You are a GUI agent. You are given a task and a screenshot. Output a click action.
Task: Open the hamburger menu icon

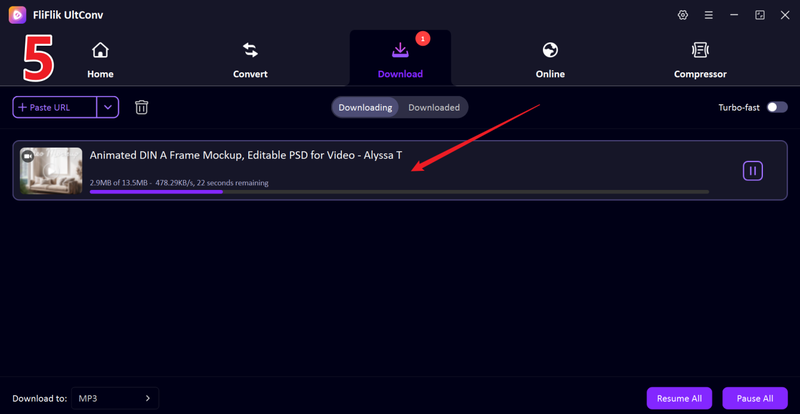tap(709, 15)
